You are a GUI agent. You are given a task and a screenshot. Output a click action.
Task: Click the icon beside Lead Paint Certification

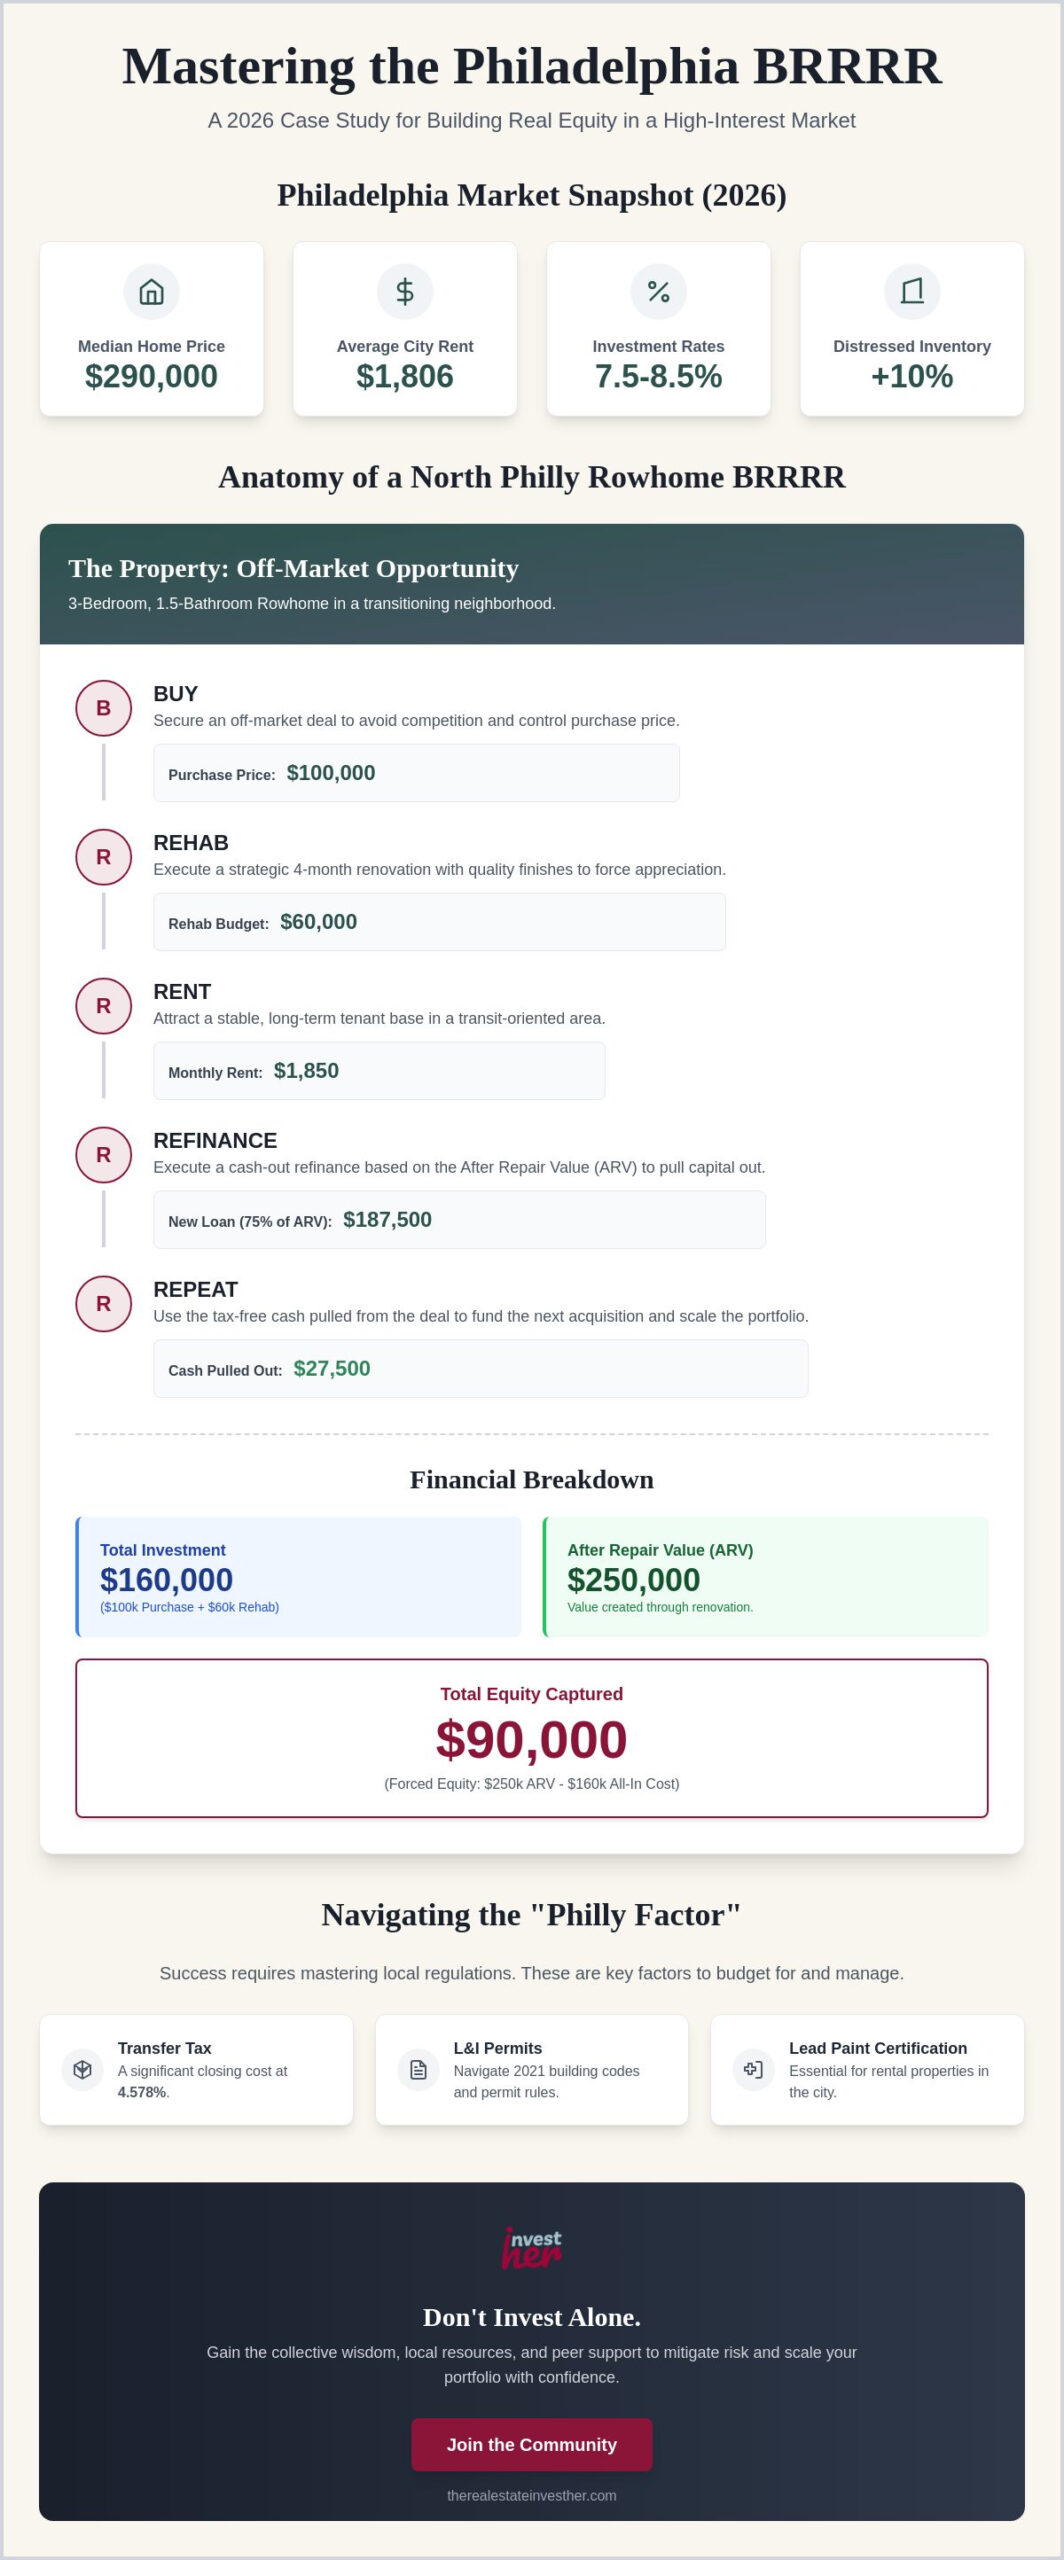pos(754,2070)
